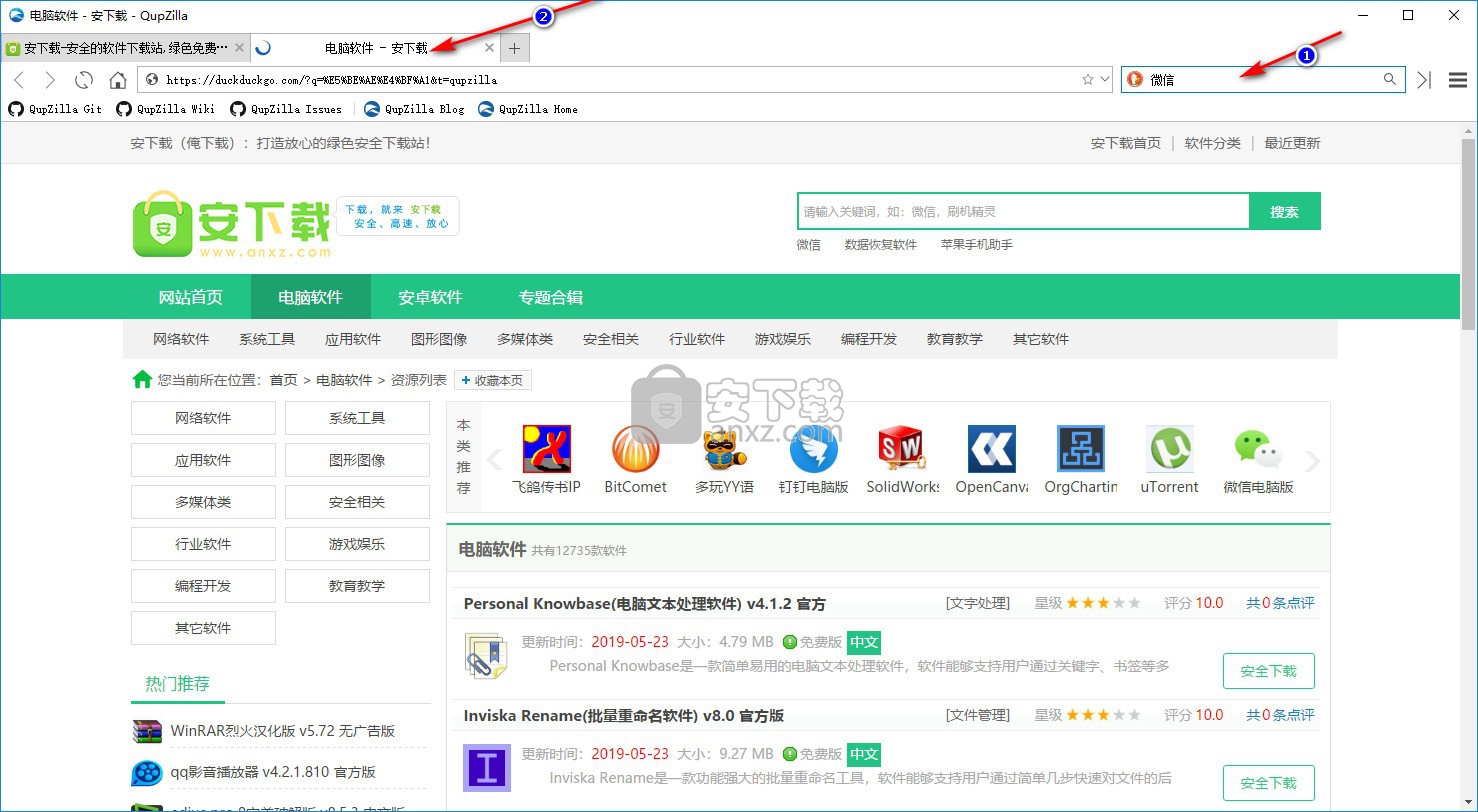Open 安下载首页 link in top bar

pos(1125,143)
